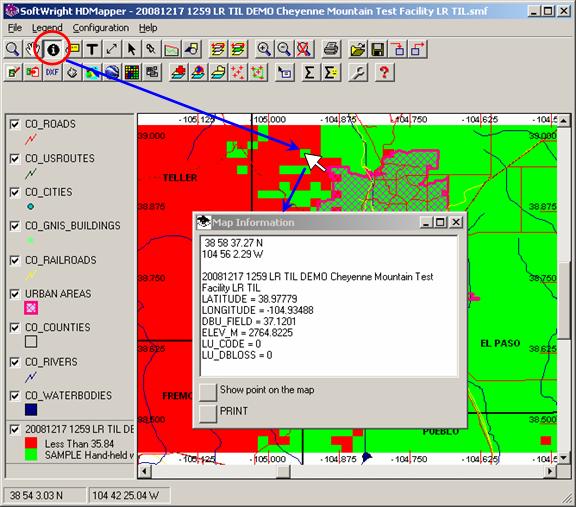
Task: Click the map vertical scrollbar down arrow
Action: tap(564, 457)
